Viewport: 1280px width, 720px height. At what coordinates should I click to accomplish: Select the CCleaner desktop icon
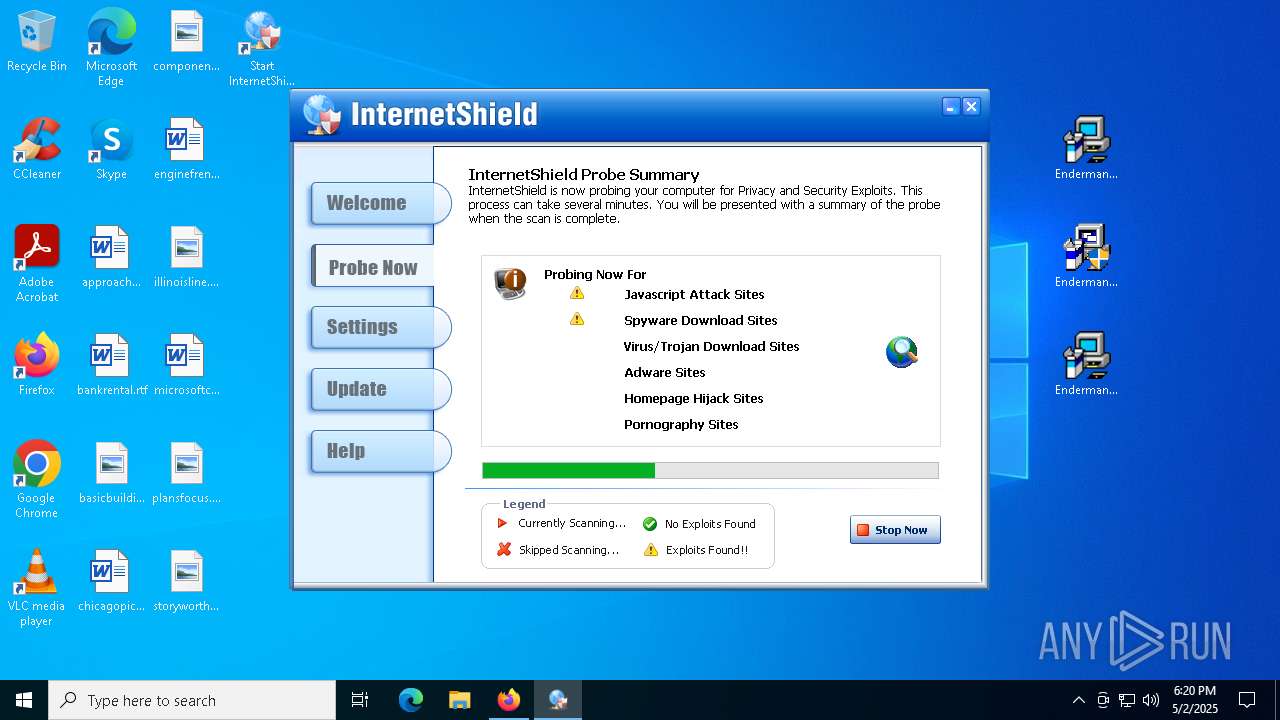[x=37, y=150]
